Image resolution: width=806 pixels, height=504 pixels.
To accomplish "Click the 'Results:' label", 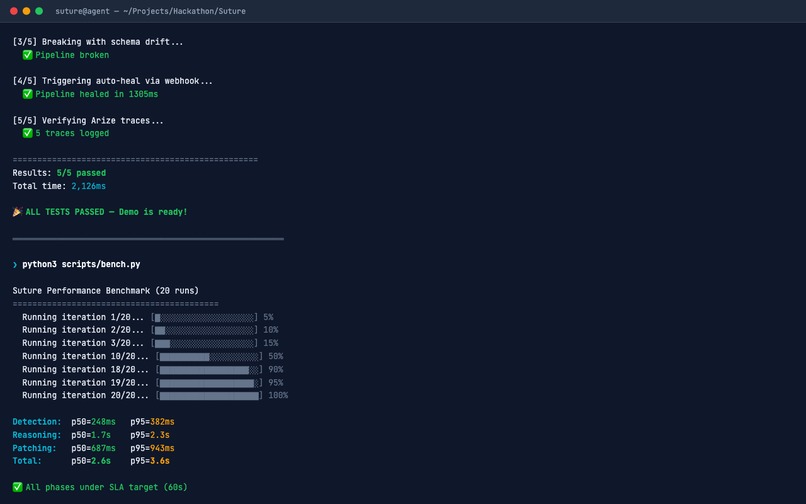I will [32, 173].
